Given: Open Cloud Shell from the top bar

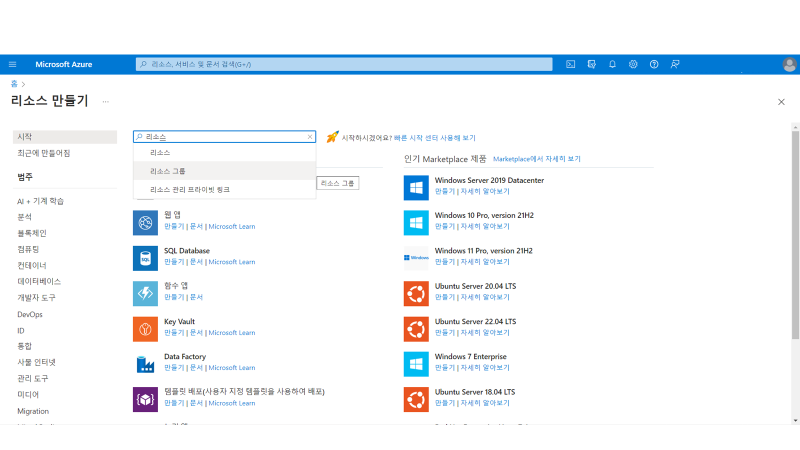Looking at the screenshot, I should pos(570,64).
